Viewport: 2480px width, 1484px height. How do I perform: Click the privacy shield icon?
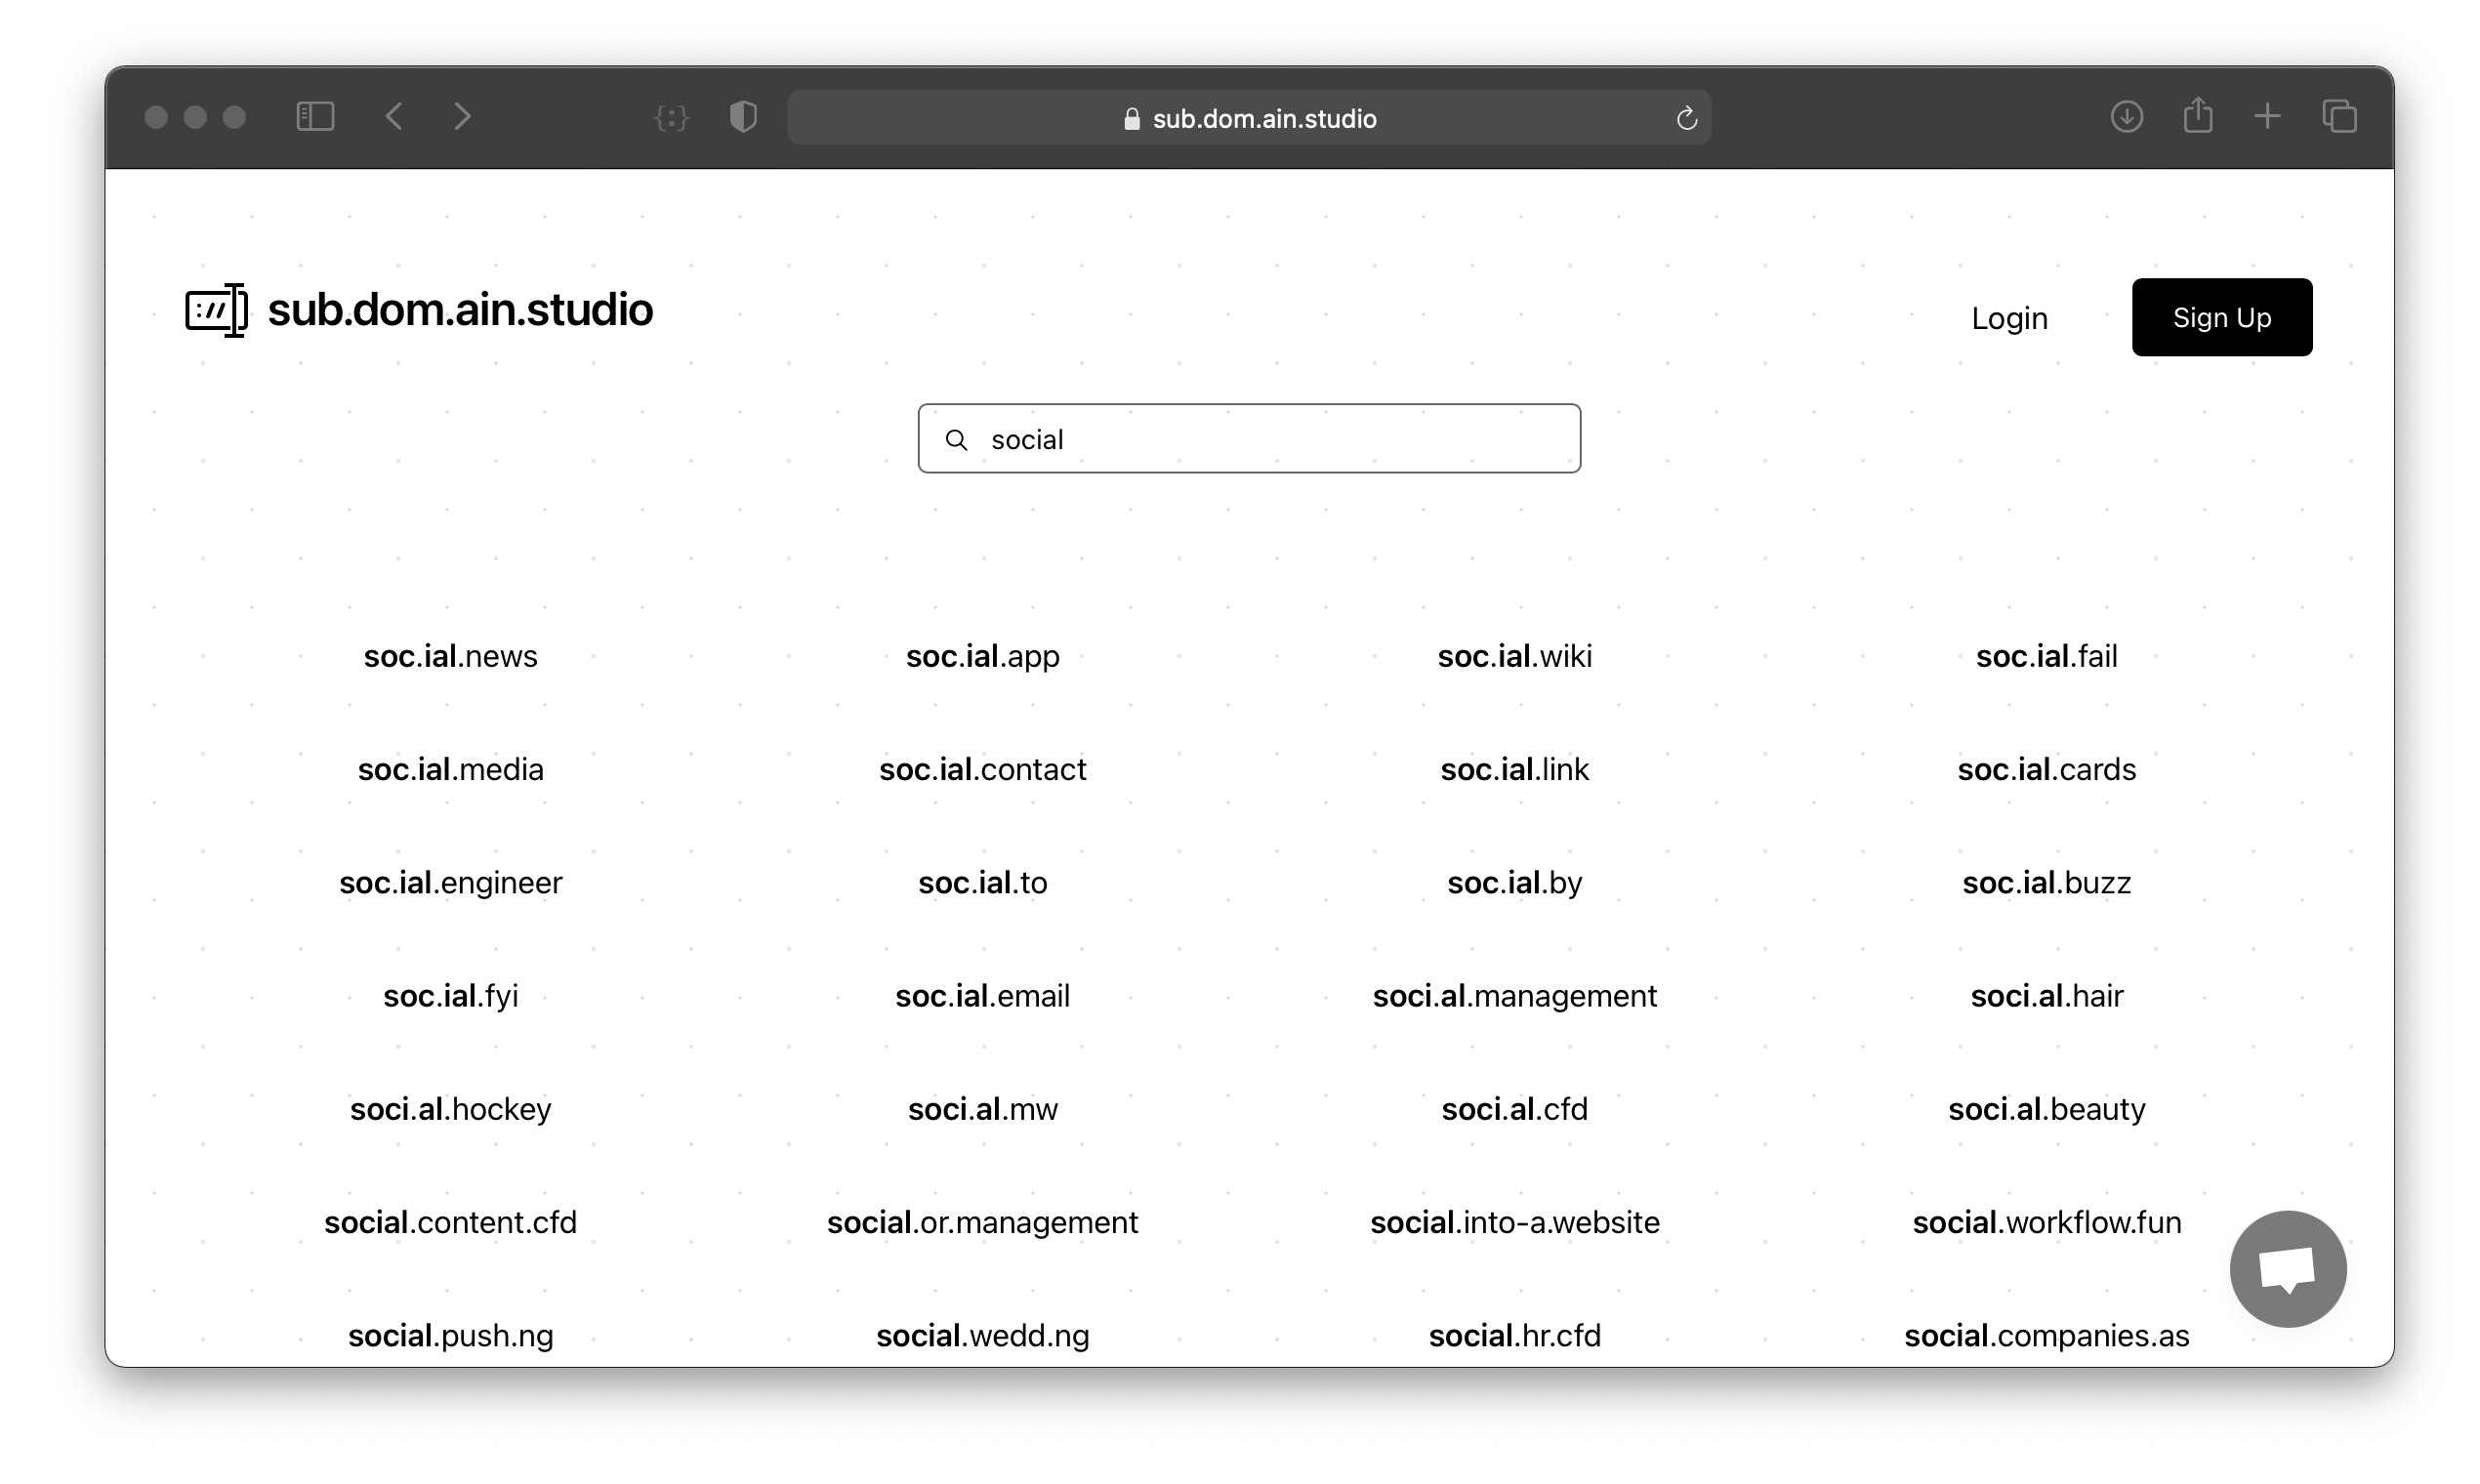743,117
